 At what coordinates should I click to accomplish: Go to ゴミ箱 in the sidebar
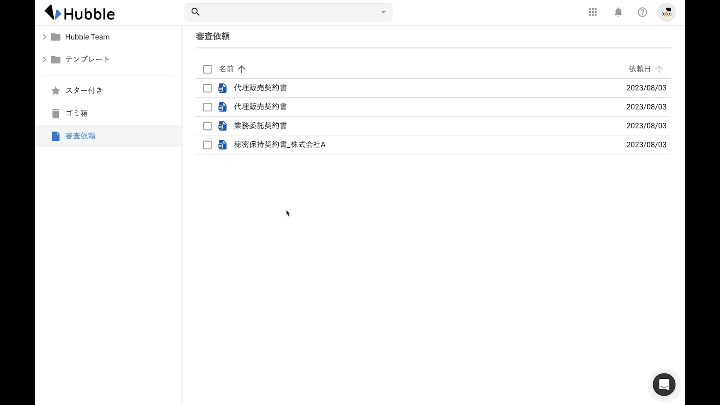point(79,113)
